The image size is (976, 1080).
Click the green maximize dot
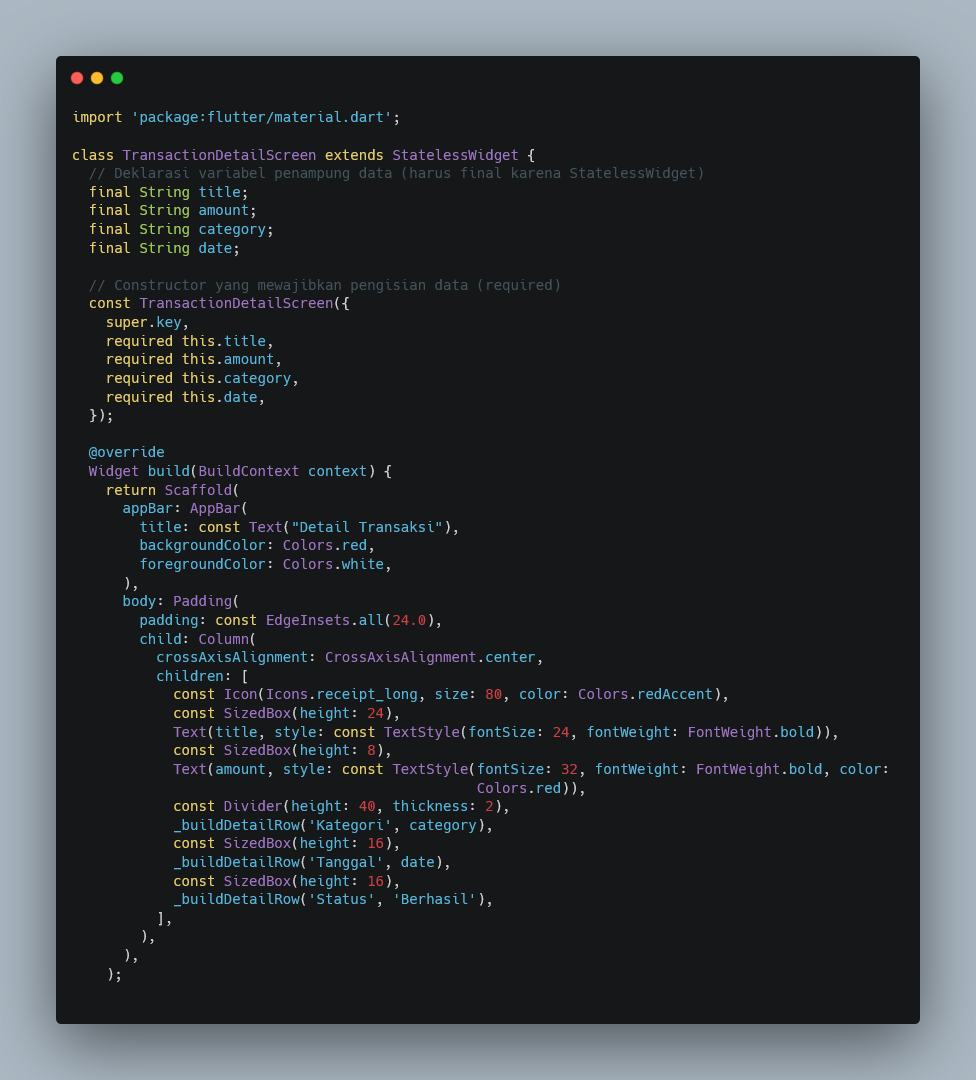pyautogui.click(x=117, y=78)
